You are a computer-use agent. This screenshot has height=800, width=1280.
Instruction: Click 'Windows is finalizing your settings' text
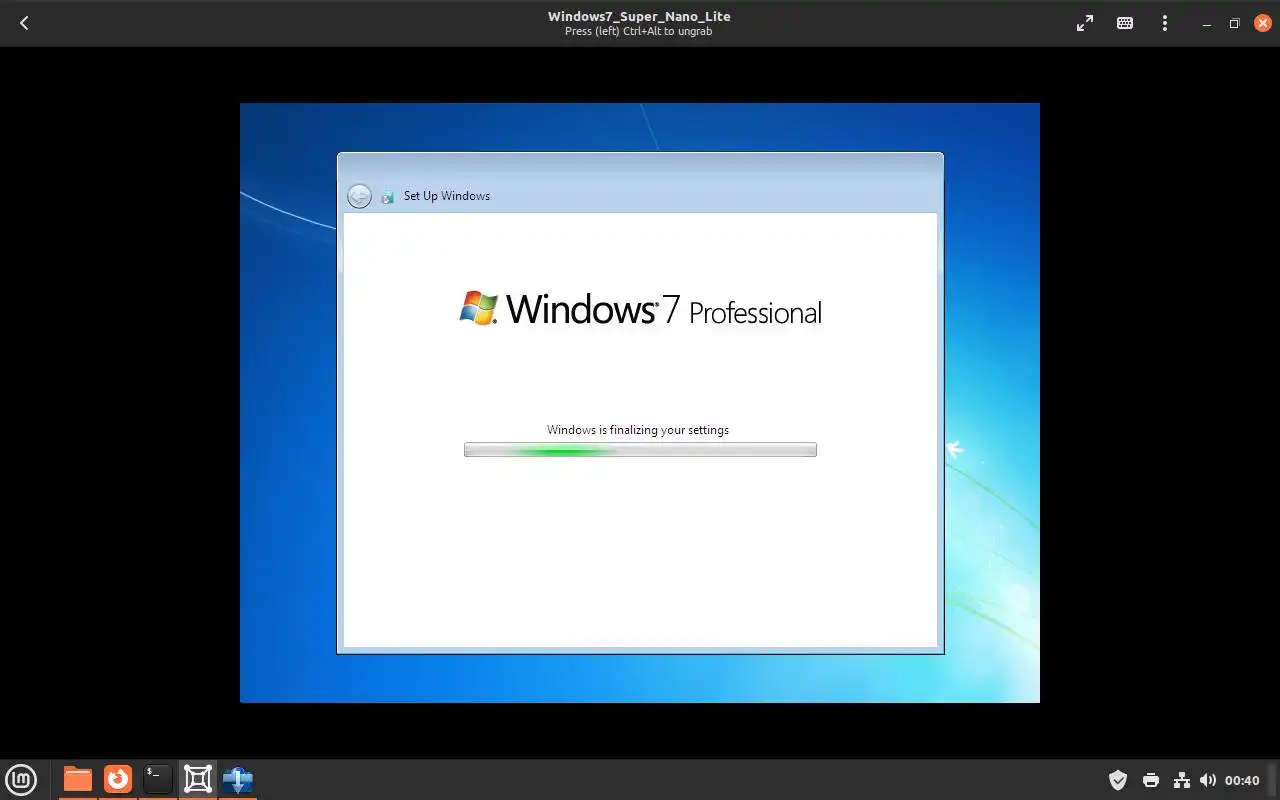tap(638, 430)
